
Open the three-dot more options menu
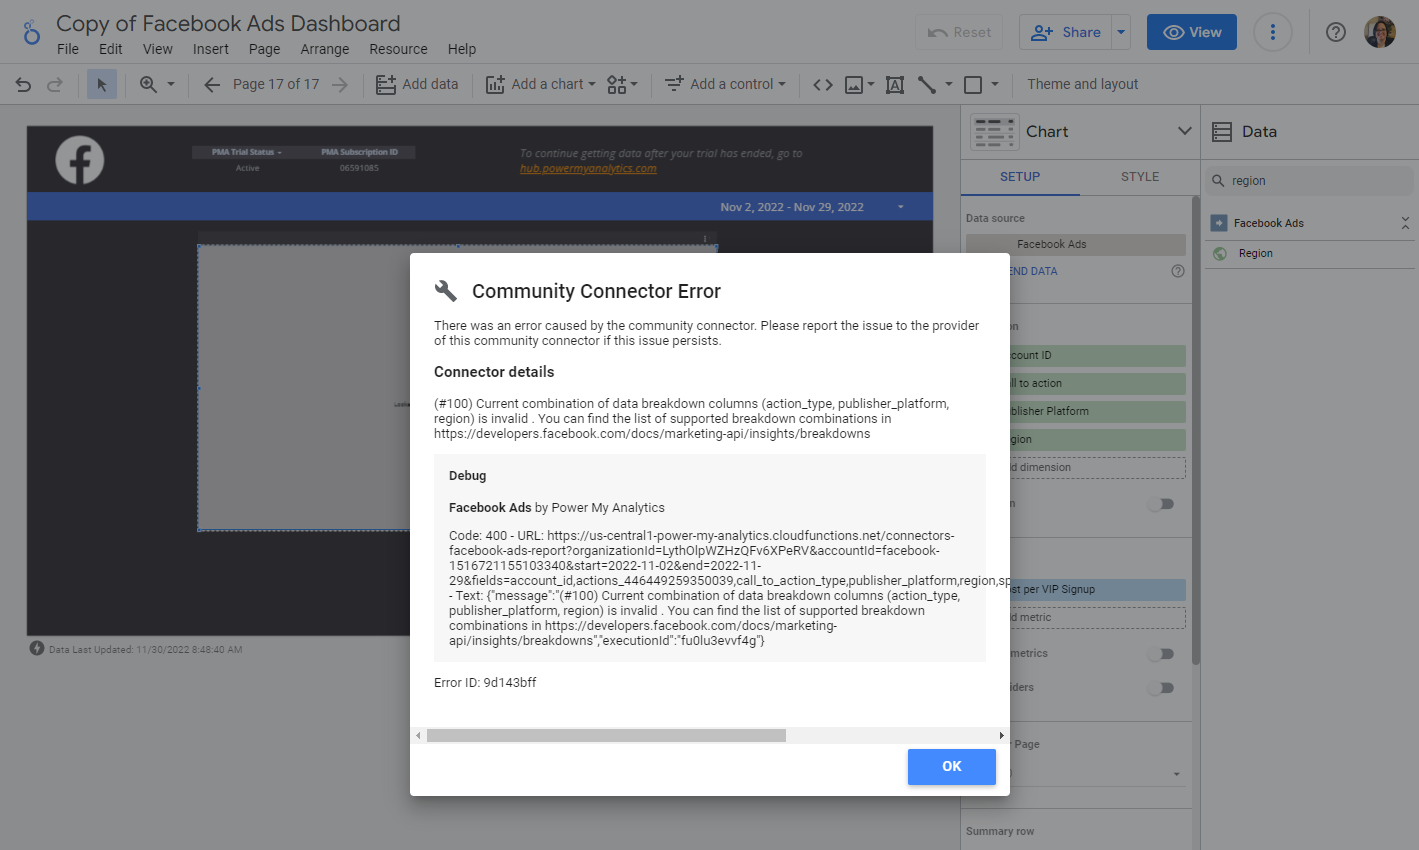(x=1272, y=32)
